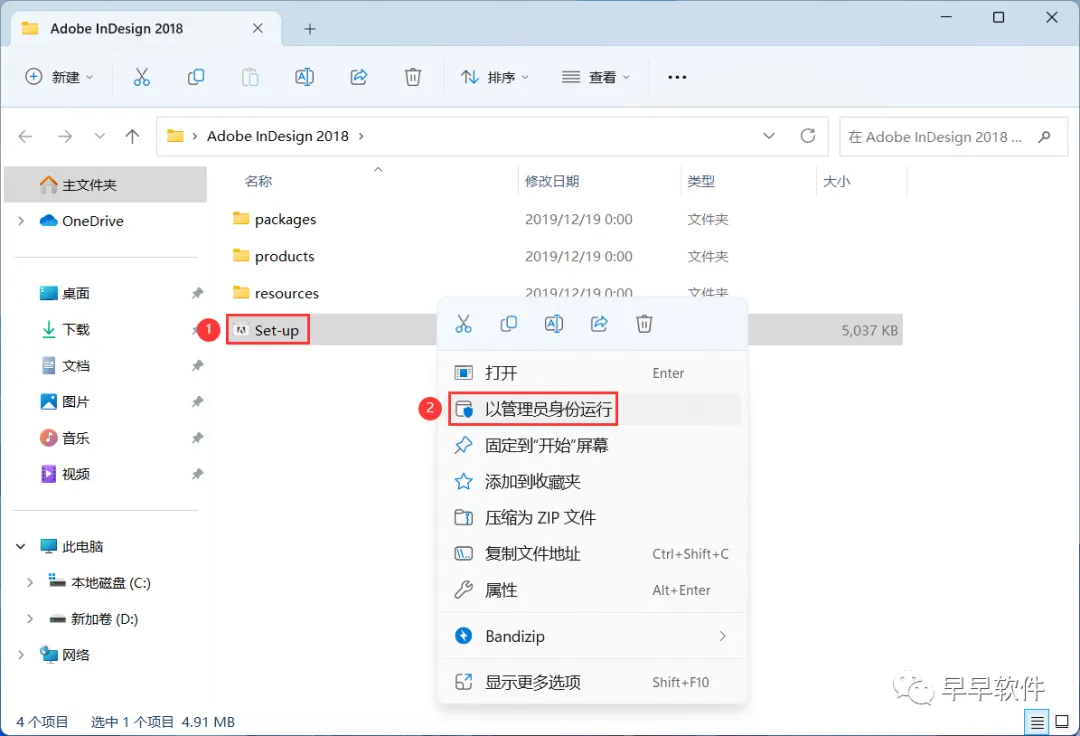Maximize the Explorer window
Screen dimensions: 1080x736
coord(998,17)
